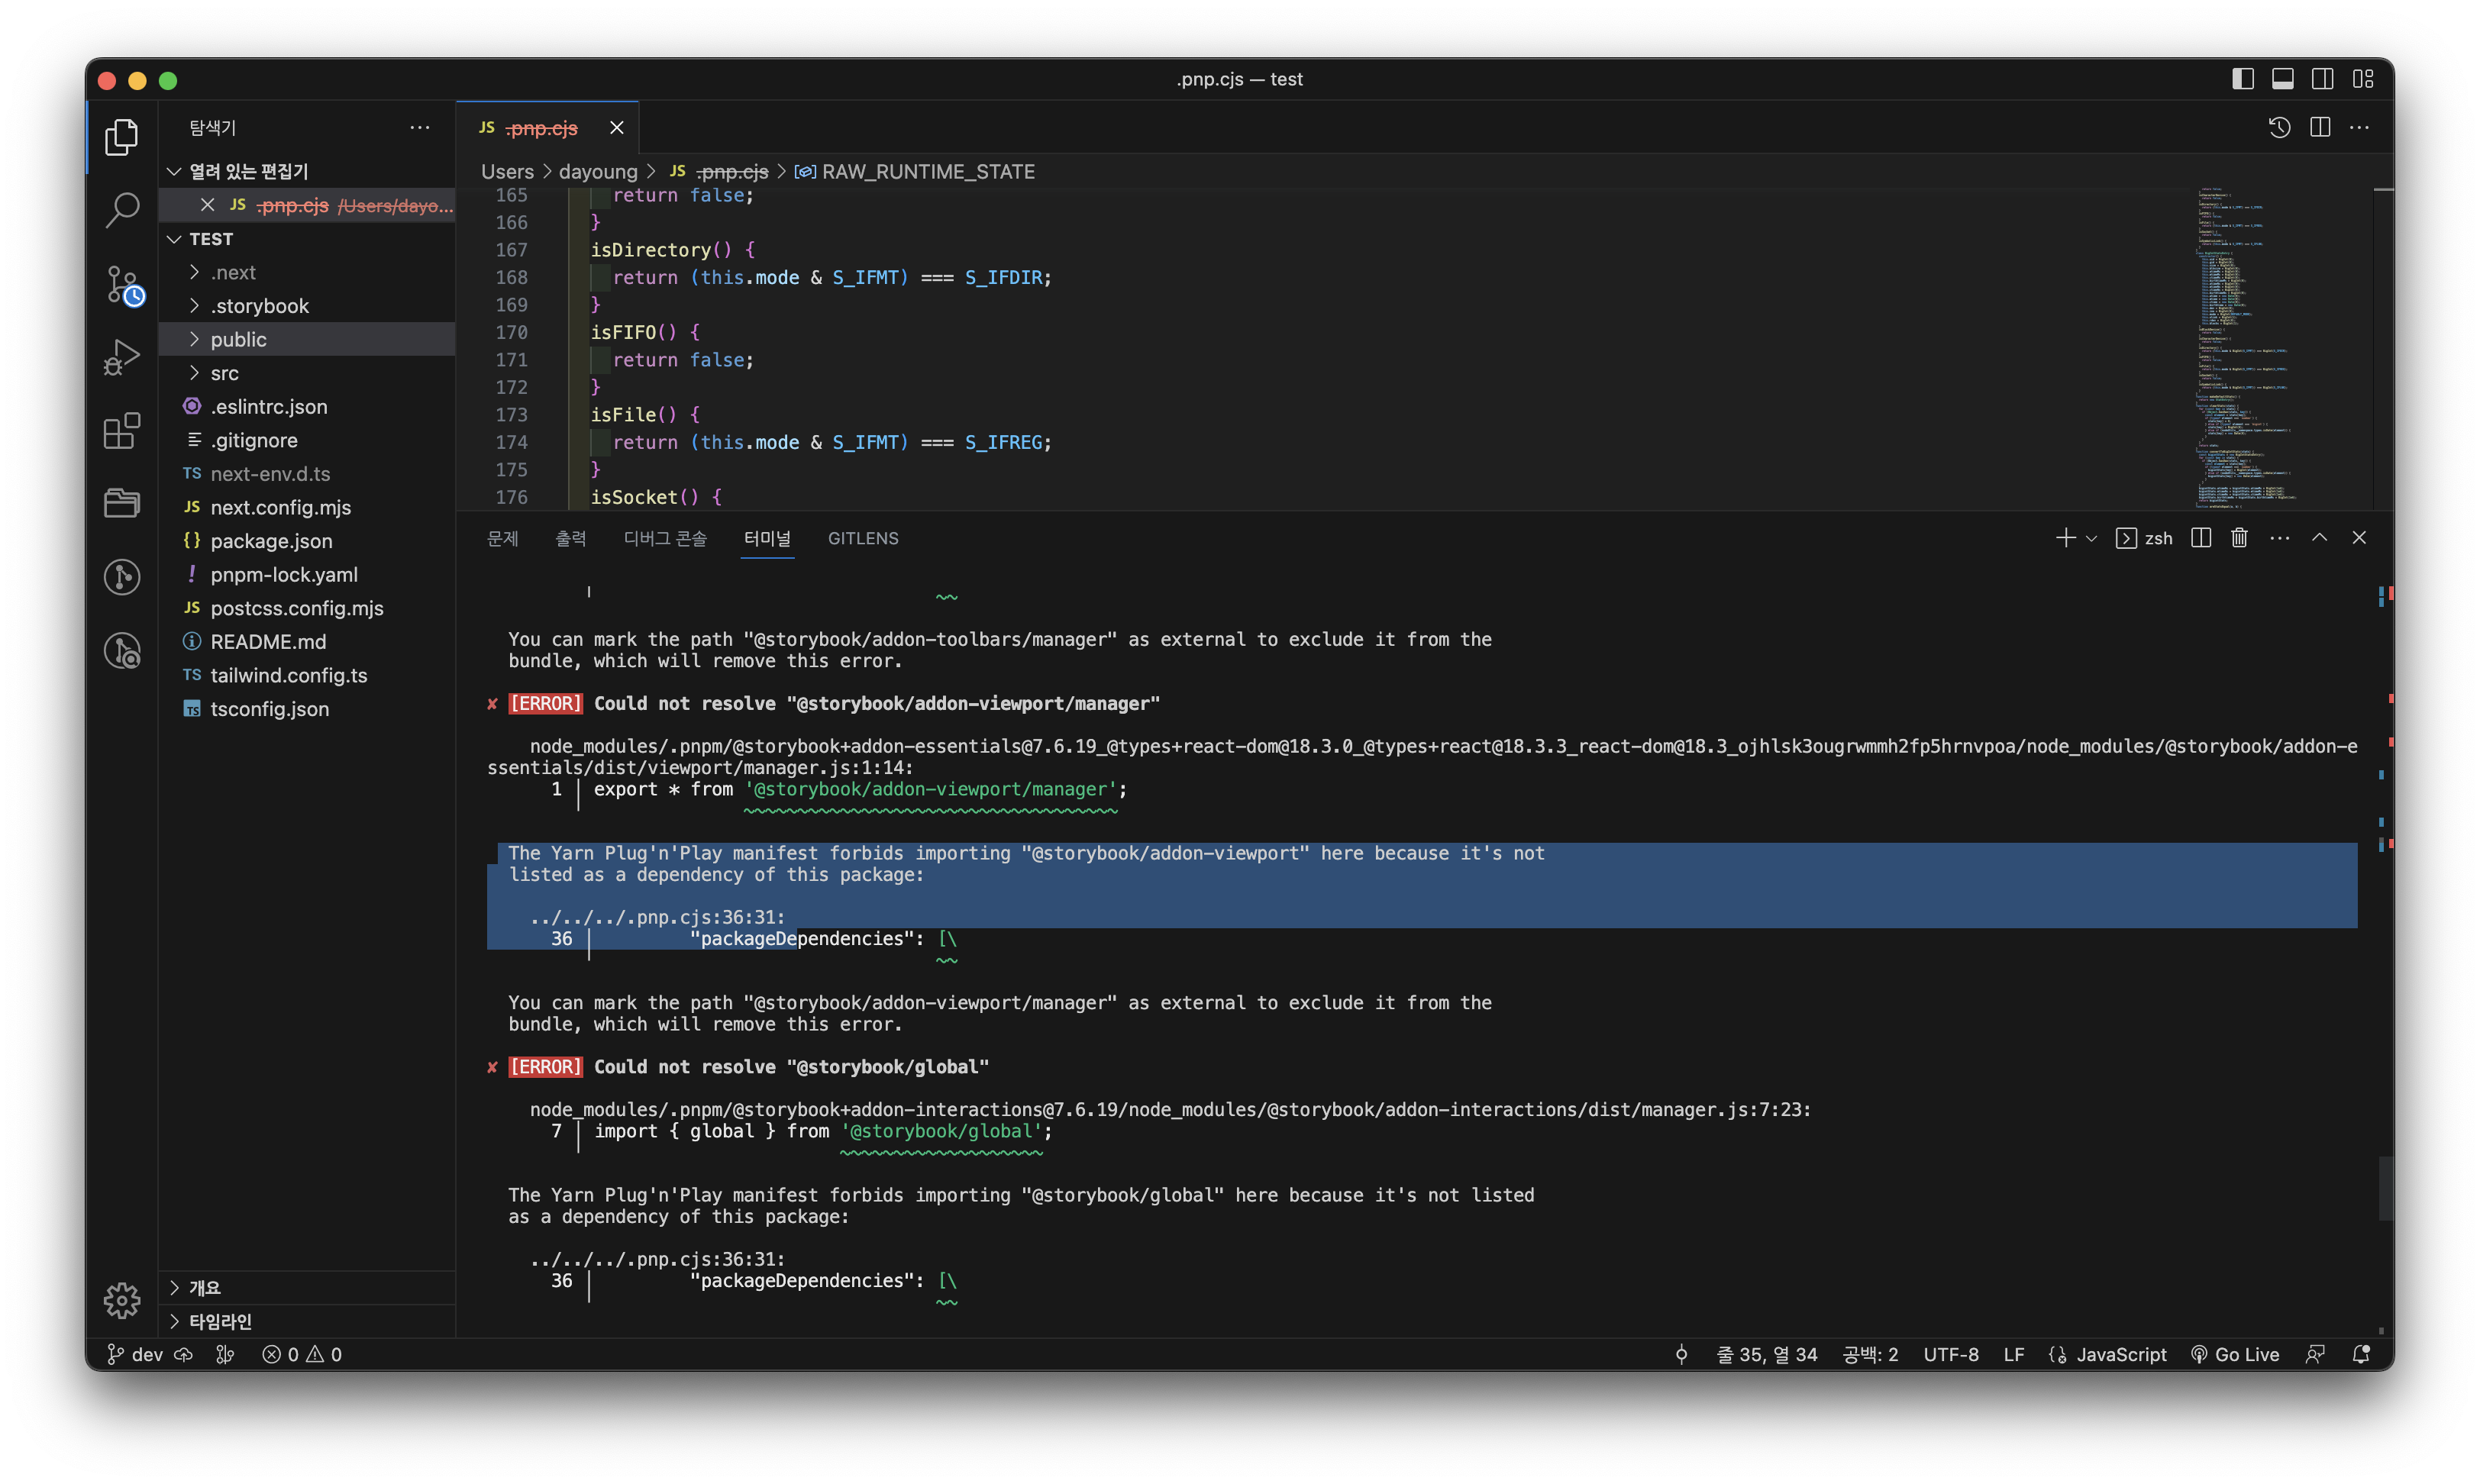Image resolution: width=2480 pixels, height=1484 pixels.
Task: Open package.json in the explorer
Action: tap(271, 541)
